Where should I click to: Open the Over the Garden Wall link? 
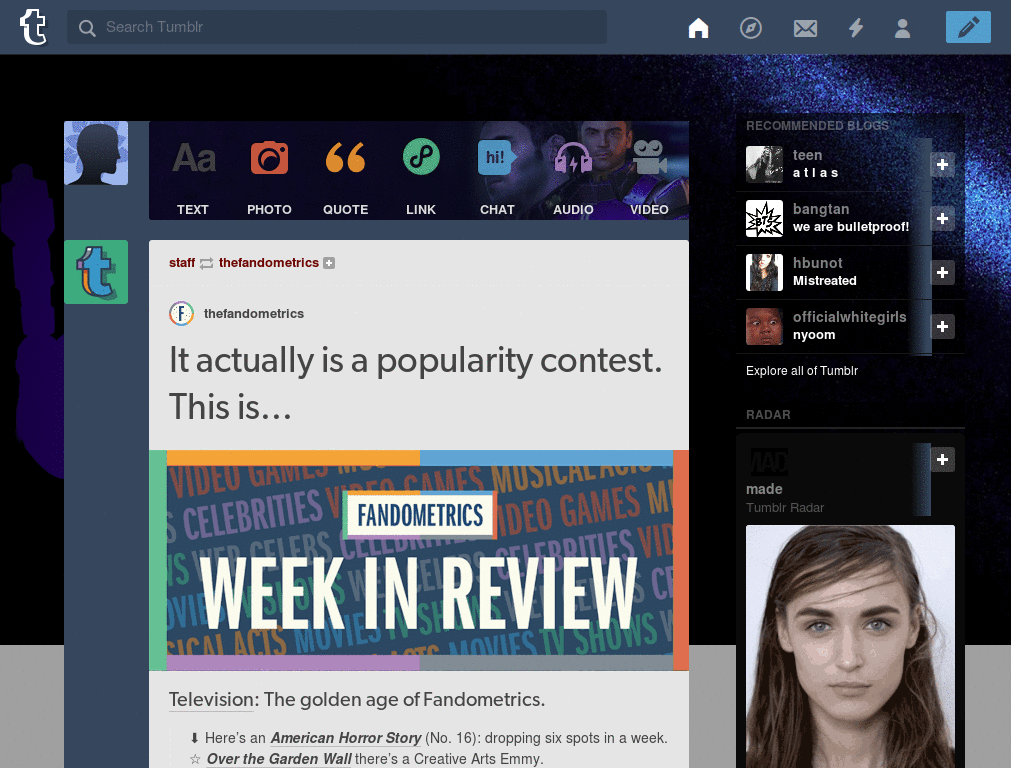click(x=279, y=759)
